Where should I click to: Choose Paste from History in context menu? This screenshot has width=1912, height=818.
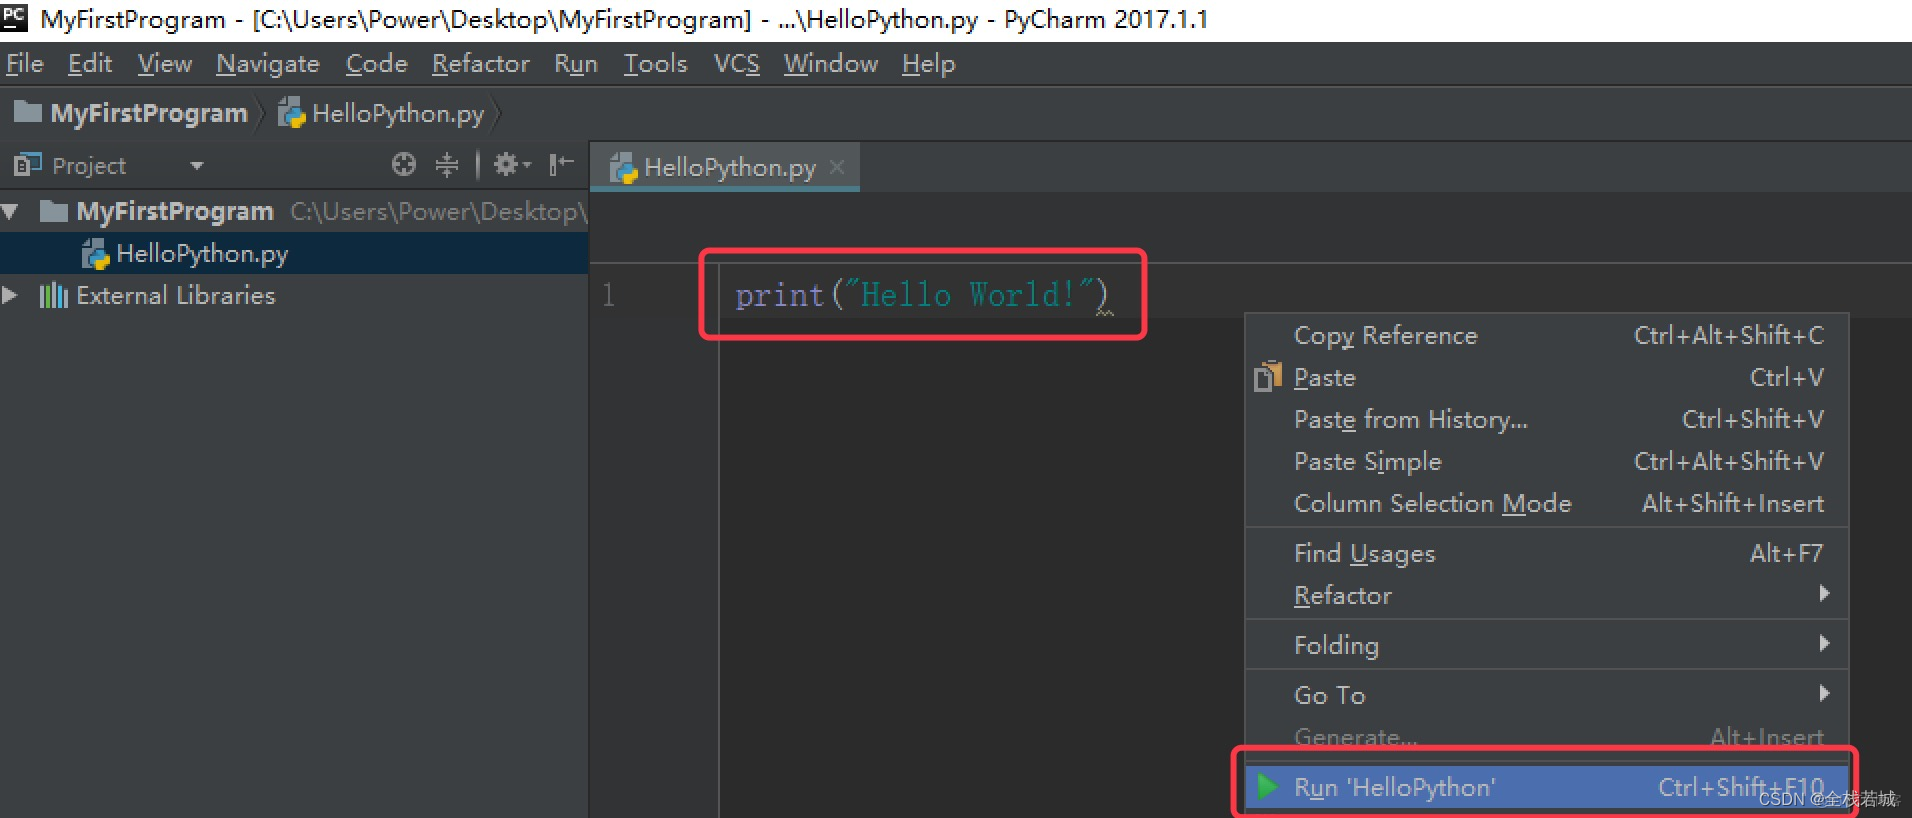[1546, 419]
